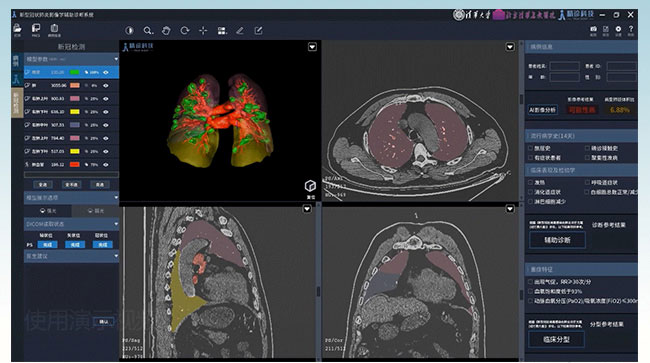The image size is (650, 363).
Task: Click the AI影像分析 button
Action: point(543,110)
